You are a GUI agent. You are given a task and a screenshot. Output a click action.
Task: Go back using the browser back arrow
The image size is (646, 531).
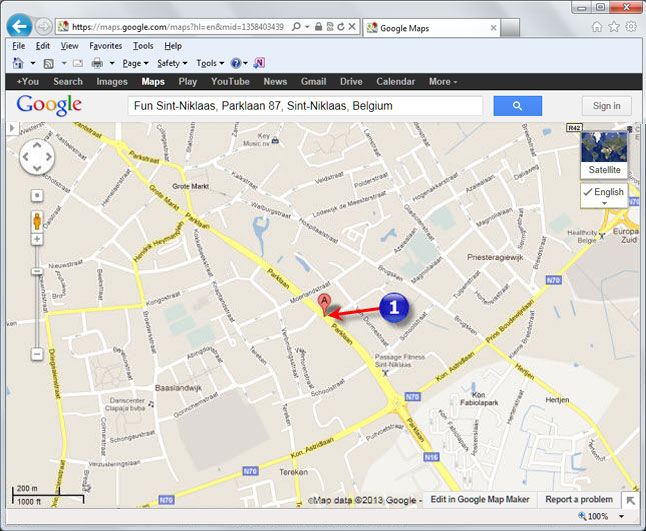pos(19,26)
